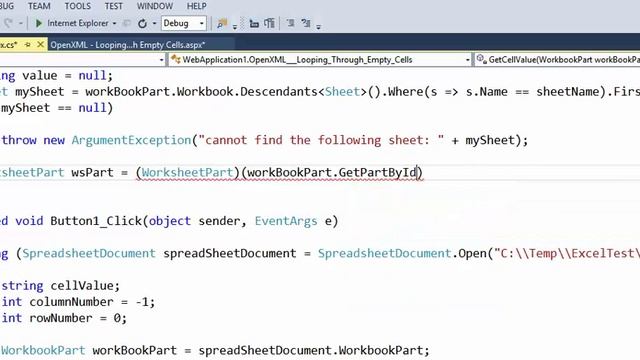
Task: Click the WorkbookPart type on last line
Action: pos(43,351)
